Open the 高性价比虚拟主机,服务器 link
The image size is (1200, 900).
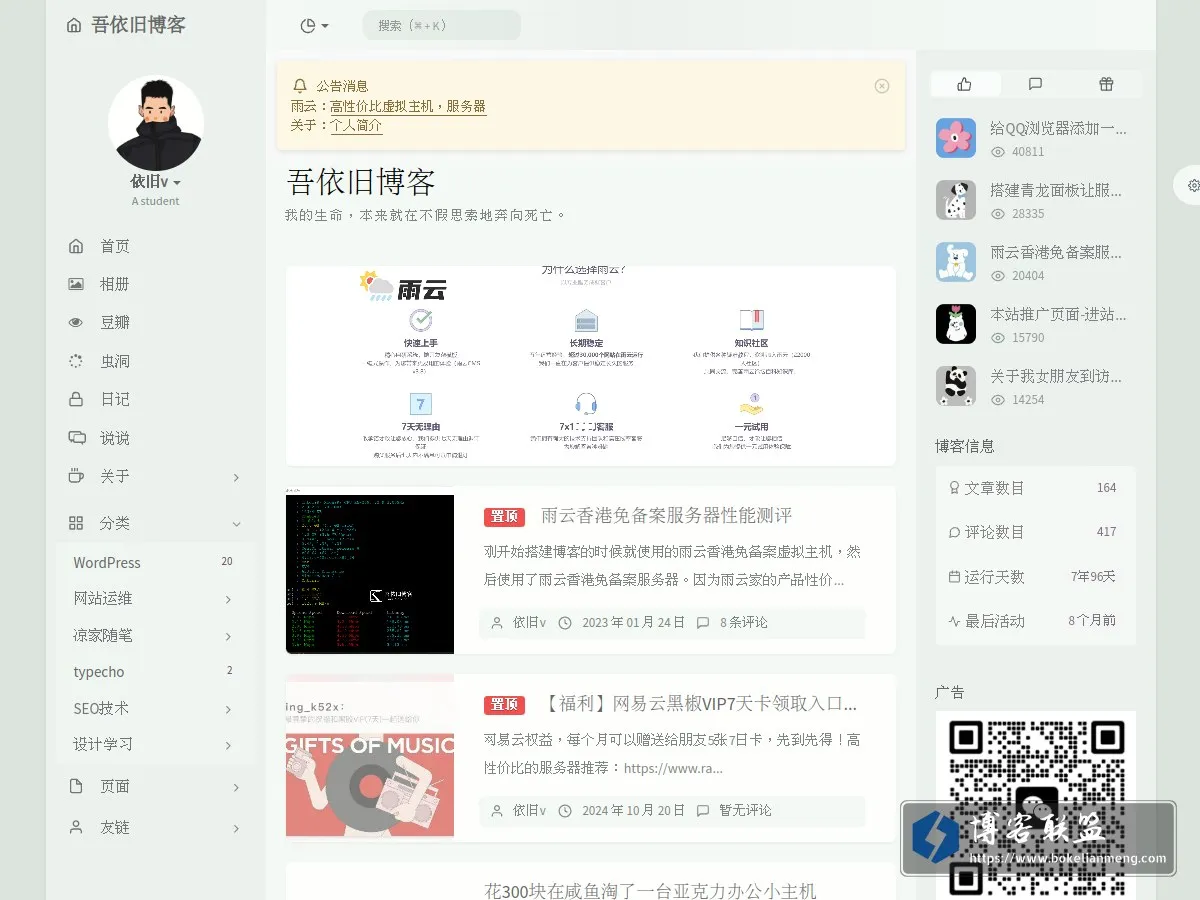point(408,106)
